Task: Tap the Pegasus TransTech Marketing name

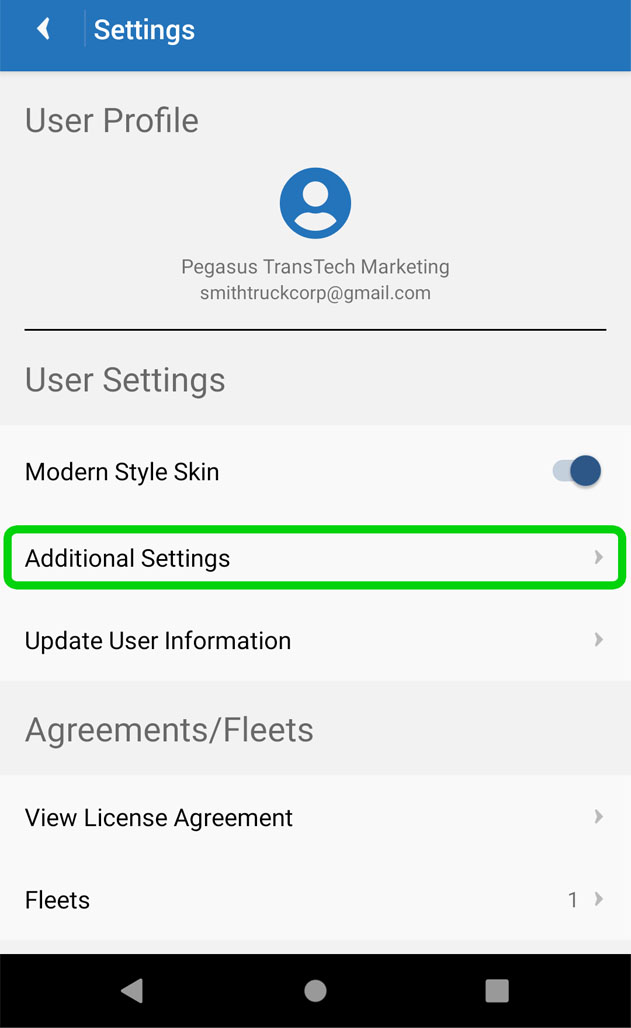Action: pos(315,267)
